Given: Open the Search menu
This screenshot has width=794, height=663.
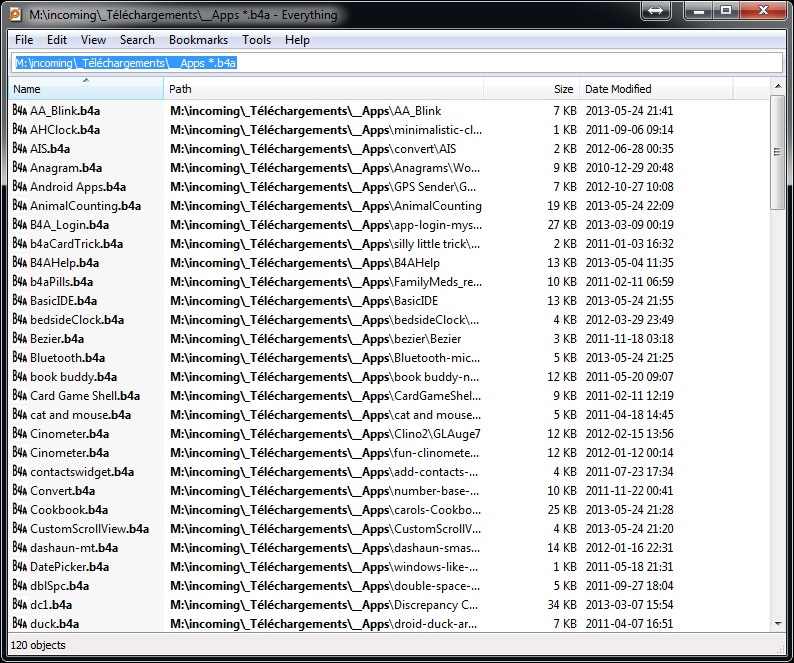Looking at the screenshot, I should 137,40.
